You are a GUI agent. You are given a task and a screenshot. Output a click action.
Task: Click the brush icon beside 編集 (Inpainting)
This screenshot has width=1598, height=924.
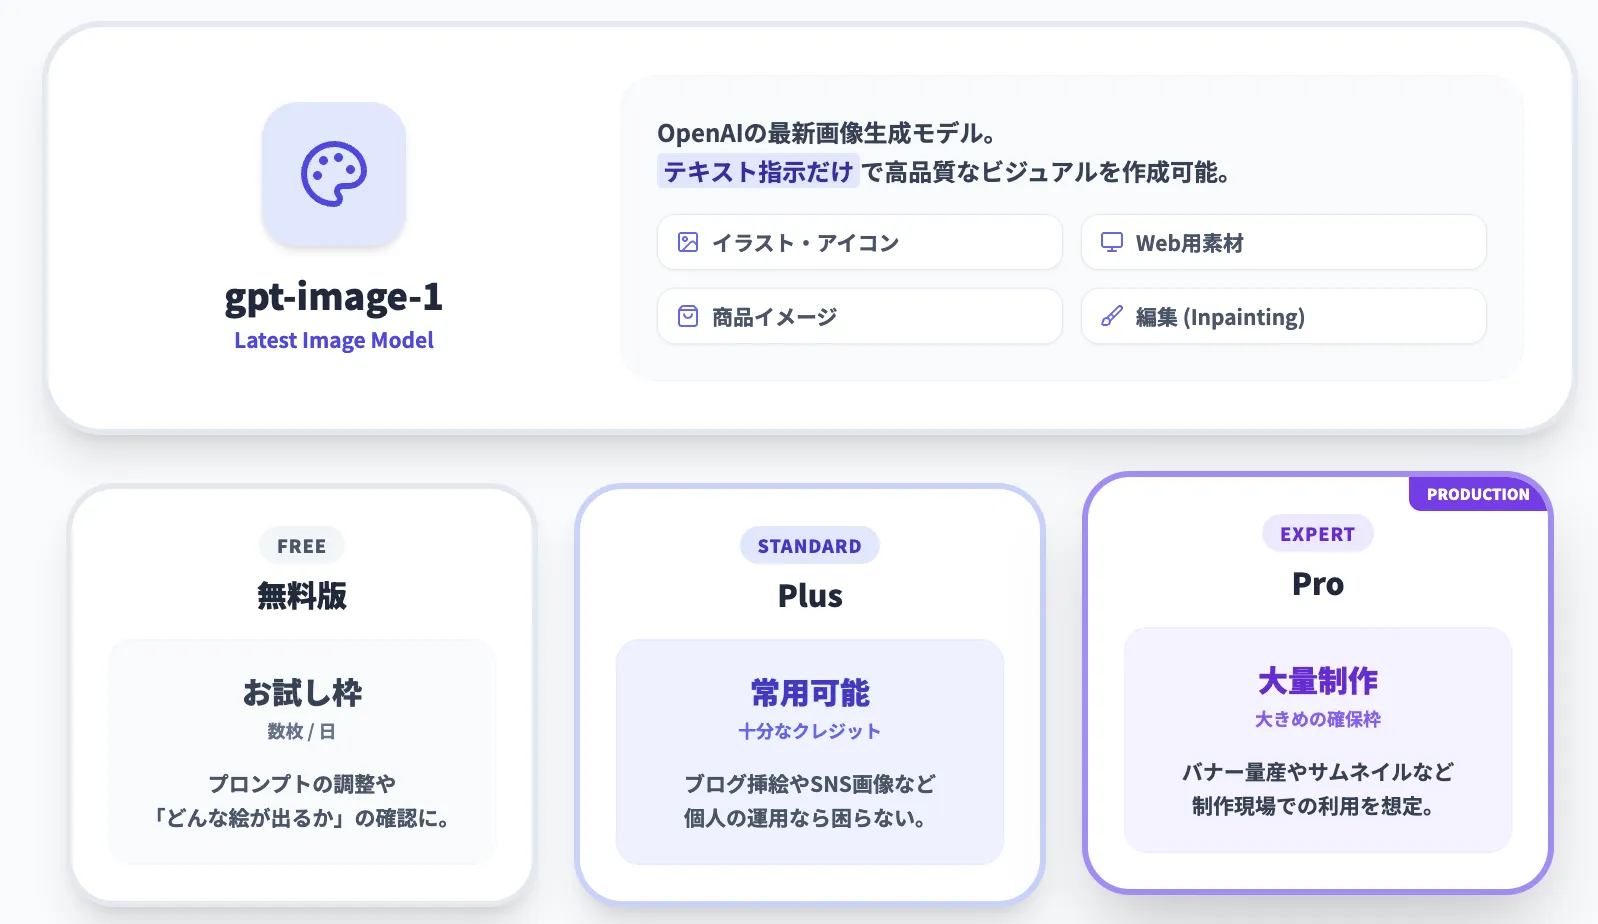tap(1112, 316)
